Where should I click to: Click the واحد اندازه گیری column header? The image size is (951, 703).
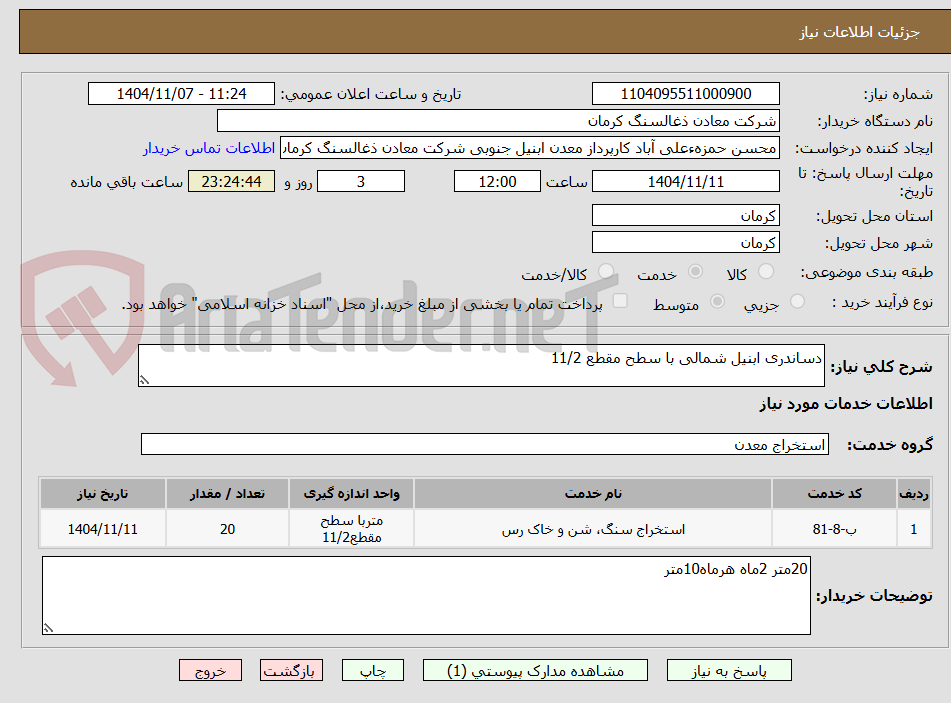[x=351, y=494]
